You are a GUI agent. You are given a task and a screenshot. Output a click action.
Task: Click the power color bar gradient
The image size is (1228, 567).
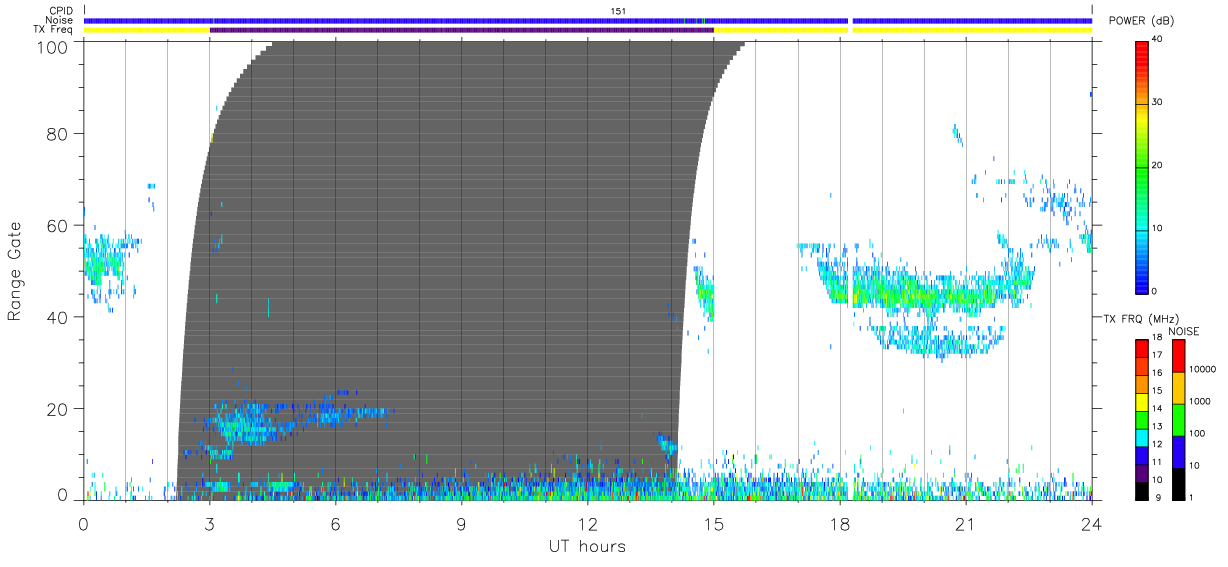1142,166
